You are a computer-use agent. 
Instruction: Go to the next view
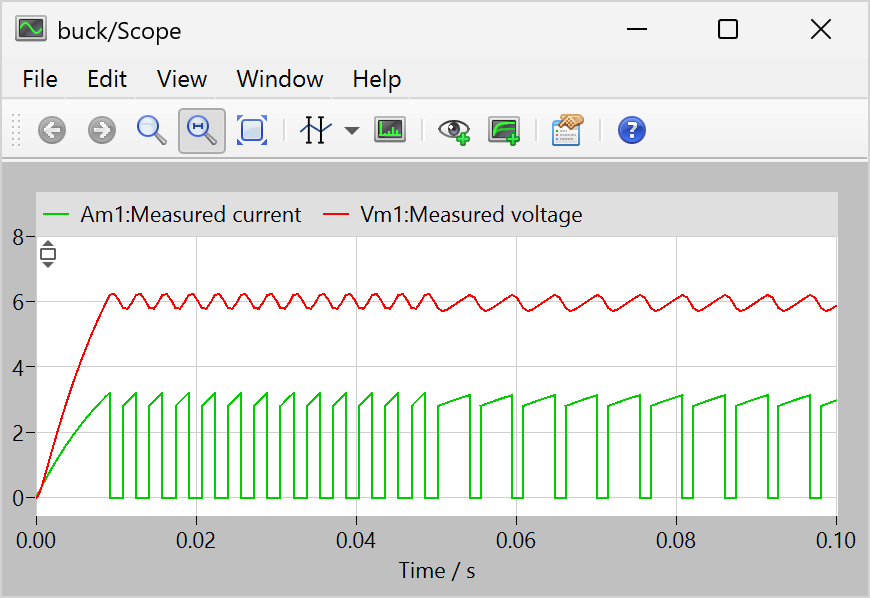coord(102,130)
